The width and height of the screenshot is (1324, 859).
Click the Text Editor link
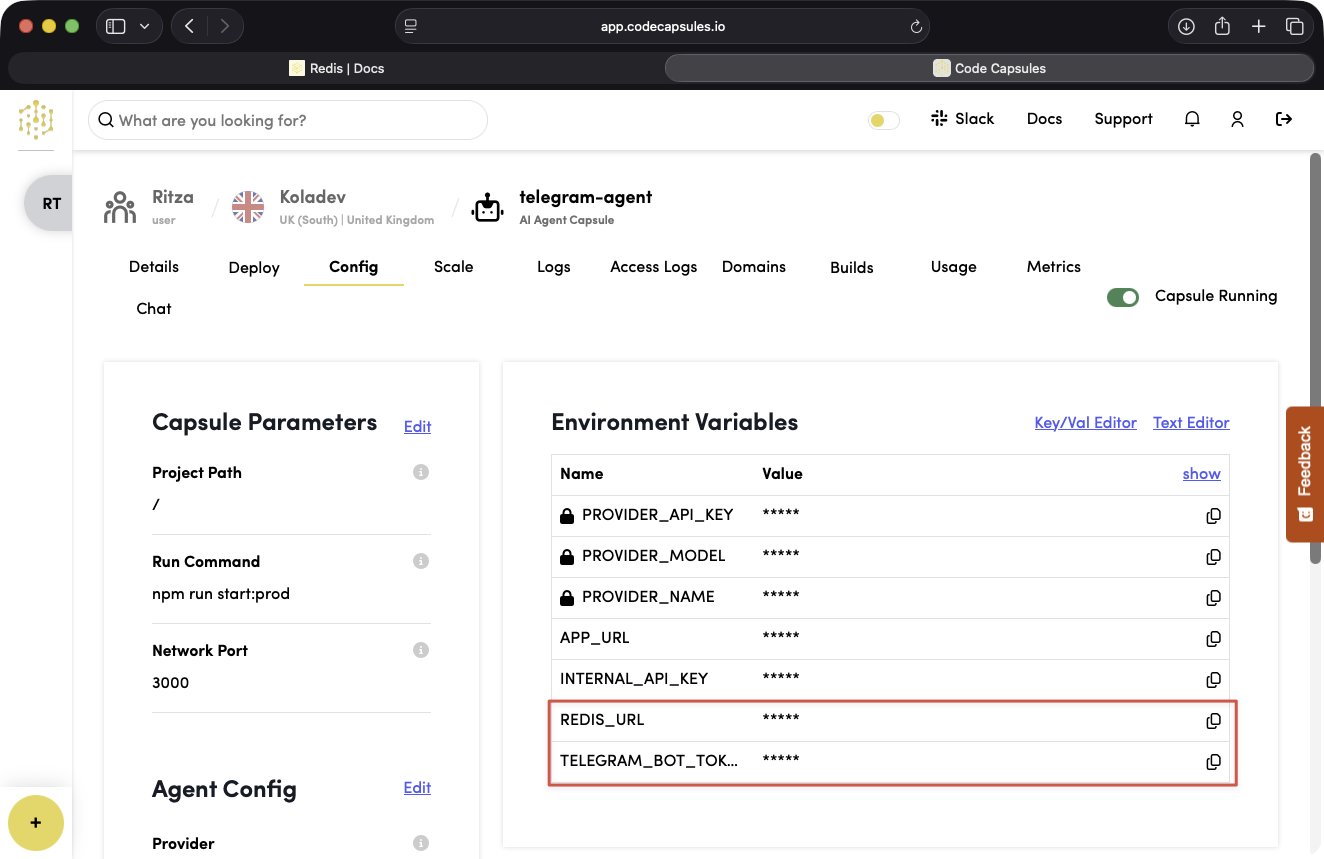click(1191, 423)
